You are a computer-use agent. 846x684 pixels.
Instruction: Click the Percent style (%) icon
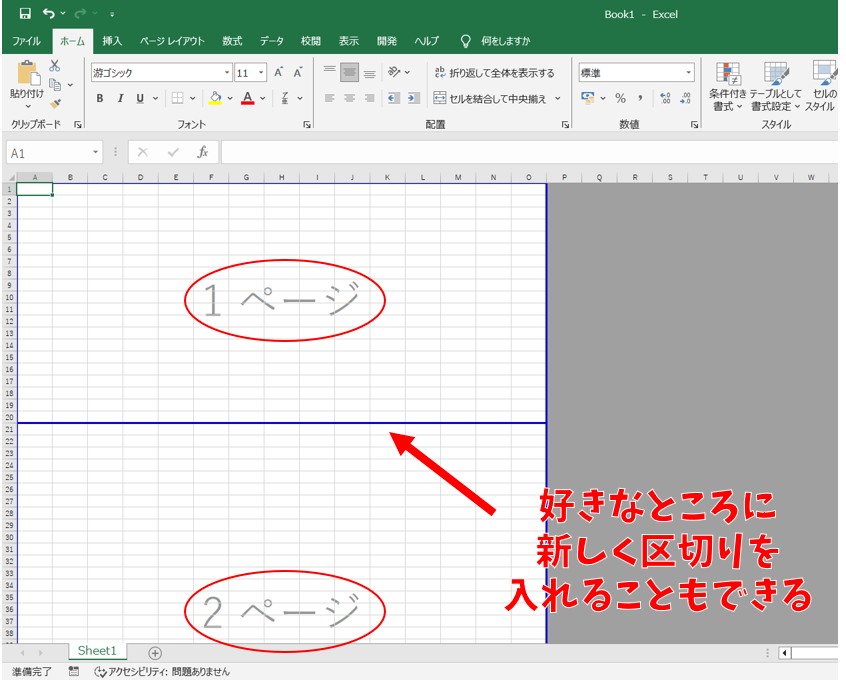pos(620,97)
